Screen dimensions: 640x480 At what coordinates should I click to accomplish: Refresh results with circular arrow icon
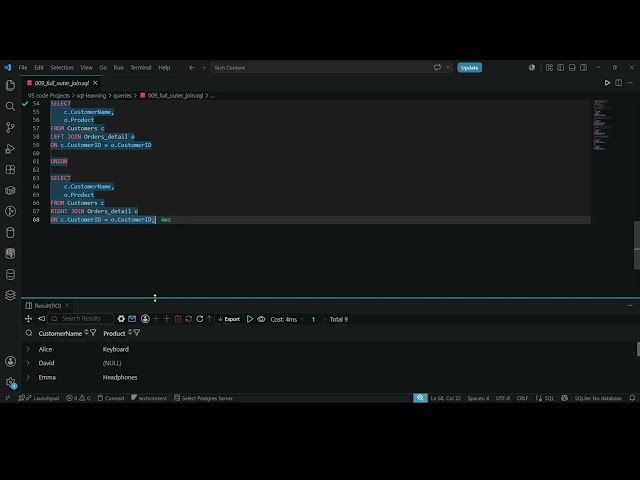200,319
